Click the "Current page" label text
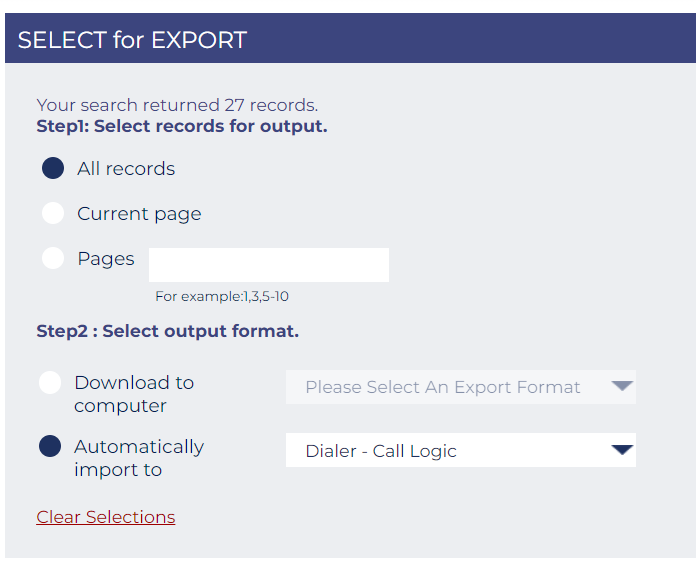Screen dimensions: 696x573 pos(139,214)
